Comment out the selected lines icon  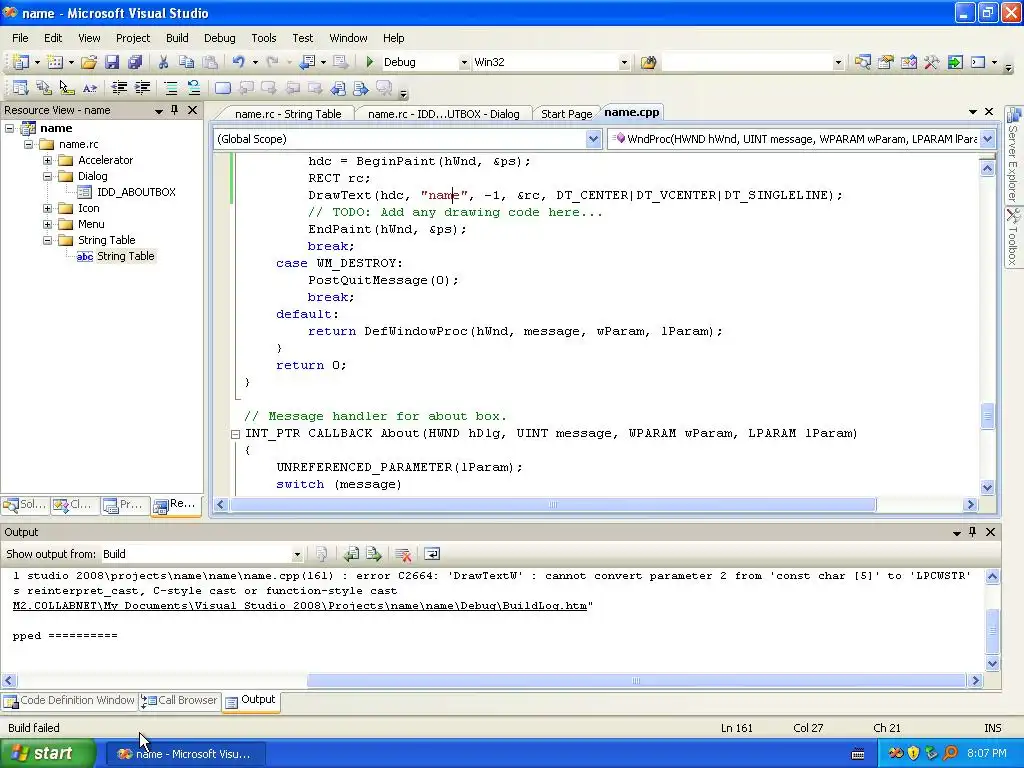pyautogui.click(x=170, y=88)
